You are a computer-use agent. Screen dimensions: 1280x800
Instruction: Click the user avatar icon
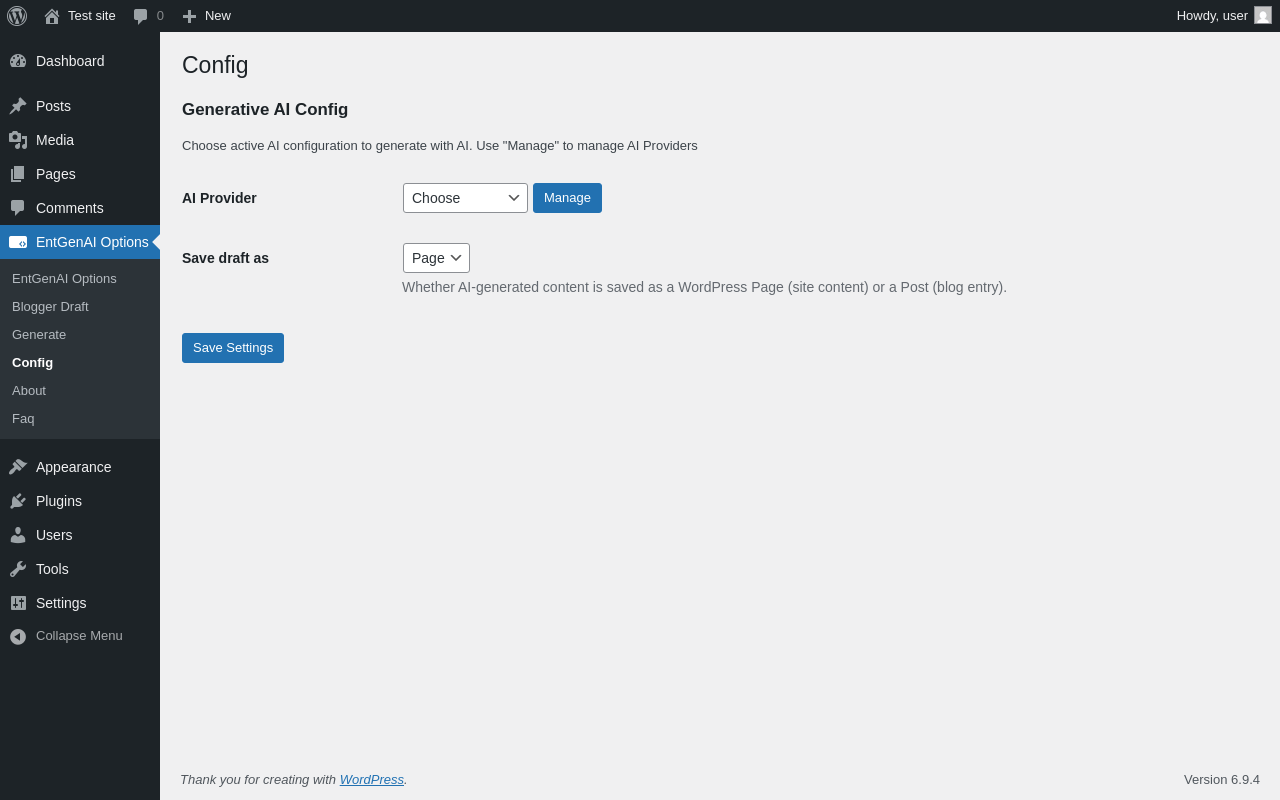click(x=1263, y=16)
